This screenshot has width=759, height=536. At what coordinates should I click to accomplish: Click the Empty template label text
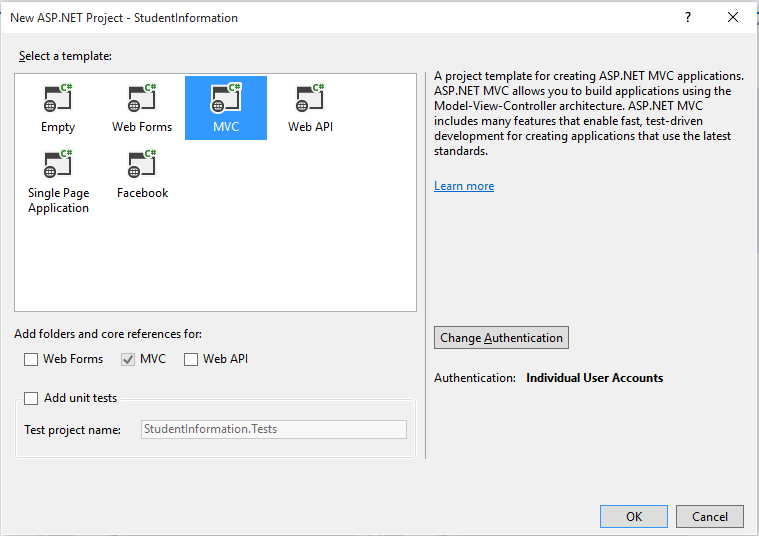coord(58,127)
